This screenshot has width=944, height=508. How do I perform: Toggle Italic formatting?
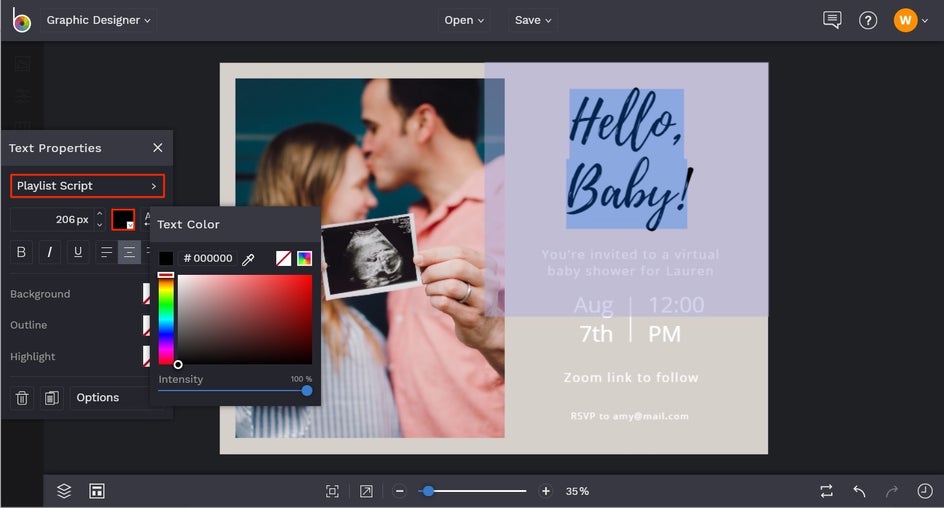[49, 252]
